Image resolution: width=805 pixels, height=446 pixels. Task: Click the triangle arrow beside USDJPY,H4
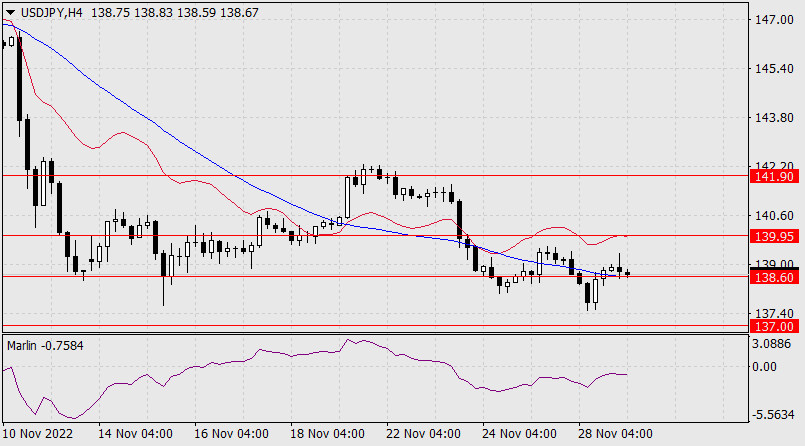tap(10, 10)
